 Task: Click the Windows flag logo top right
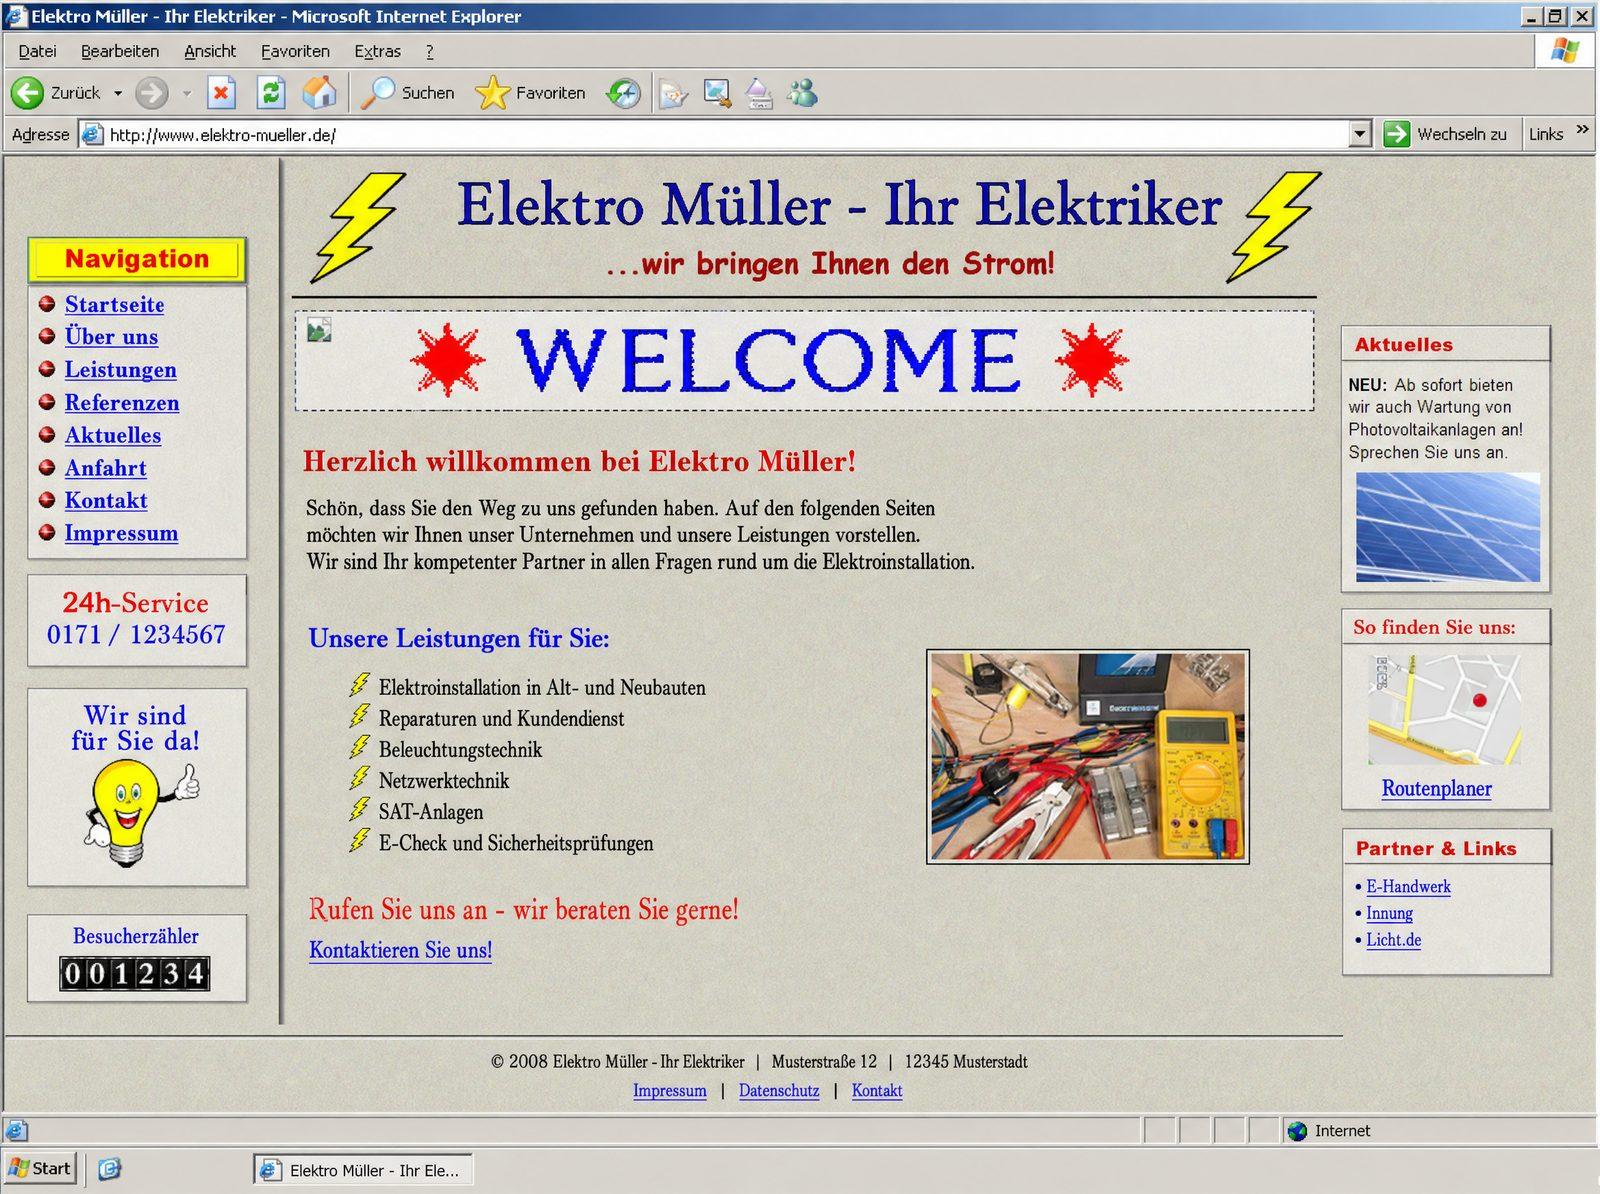point(1565,50)
